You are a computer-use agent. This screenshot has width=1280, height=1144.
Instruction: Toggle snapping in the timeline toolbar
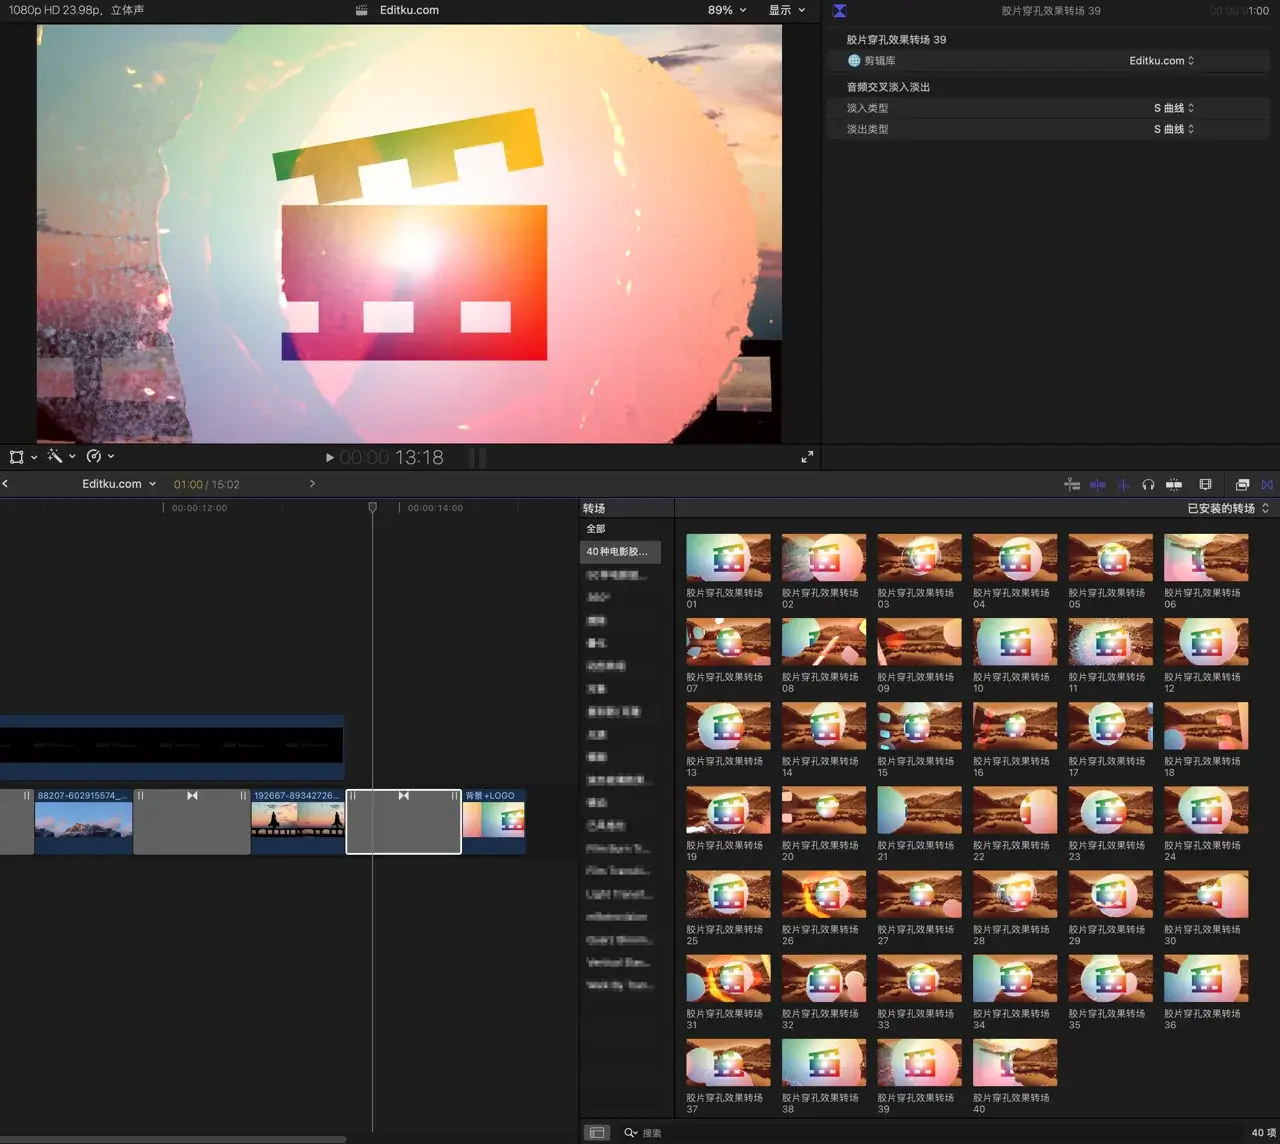click(1174, 485)
